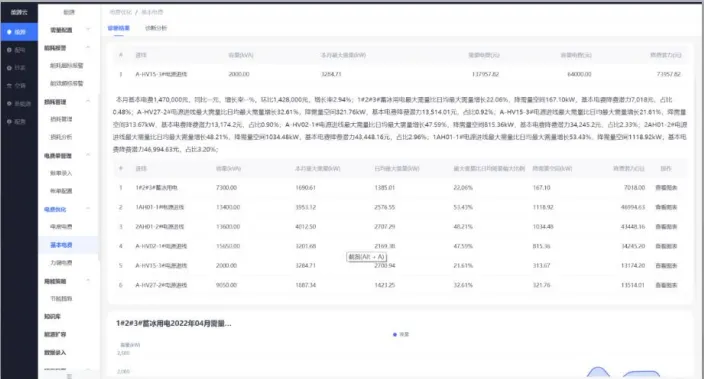
Task: Switch to the 诊断结果 tab
Action: [x=119, y=28]
